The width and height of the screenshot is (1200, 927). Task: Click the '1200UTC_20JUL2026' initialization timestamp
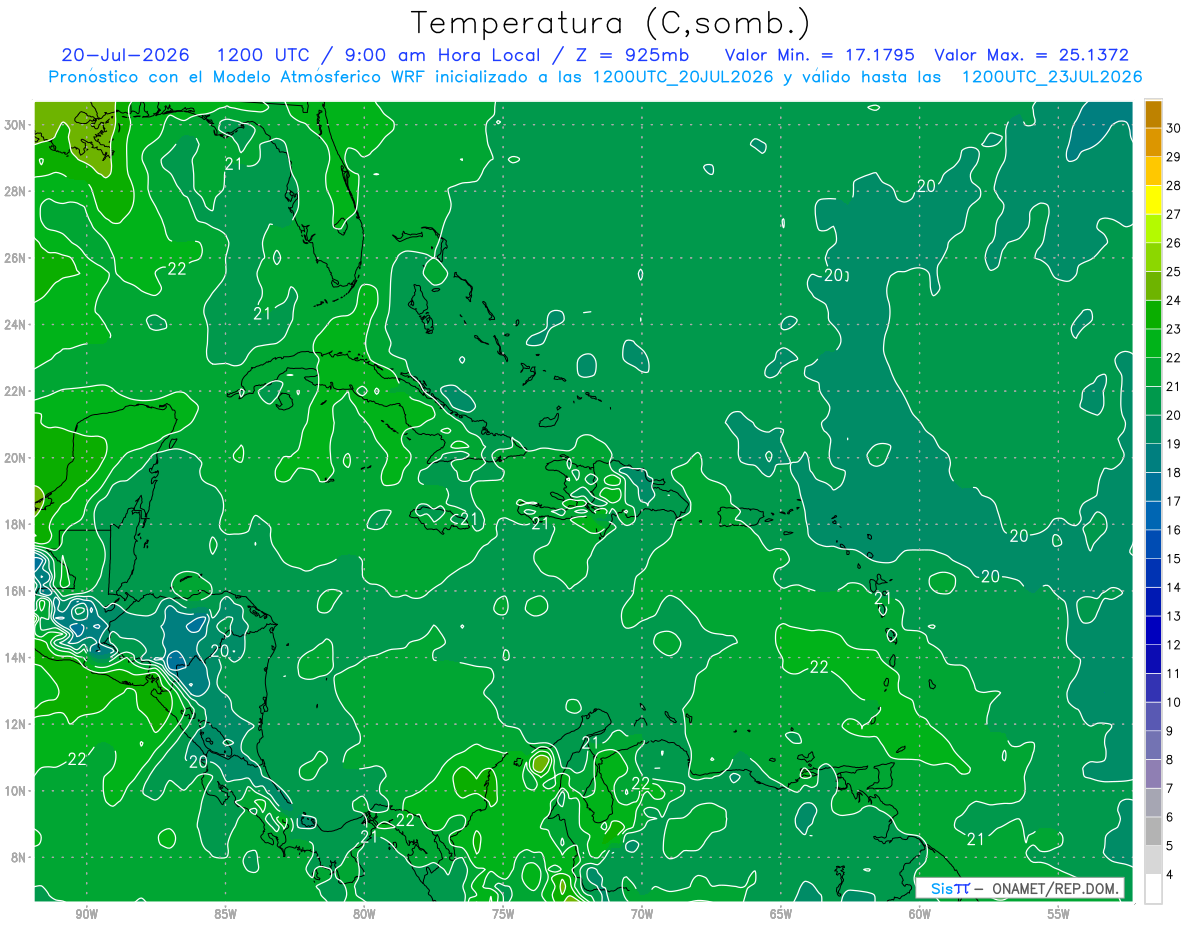683,77
